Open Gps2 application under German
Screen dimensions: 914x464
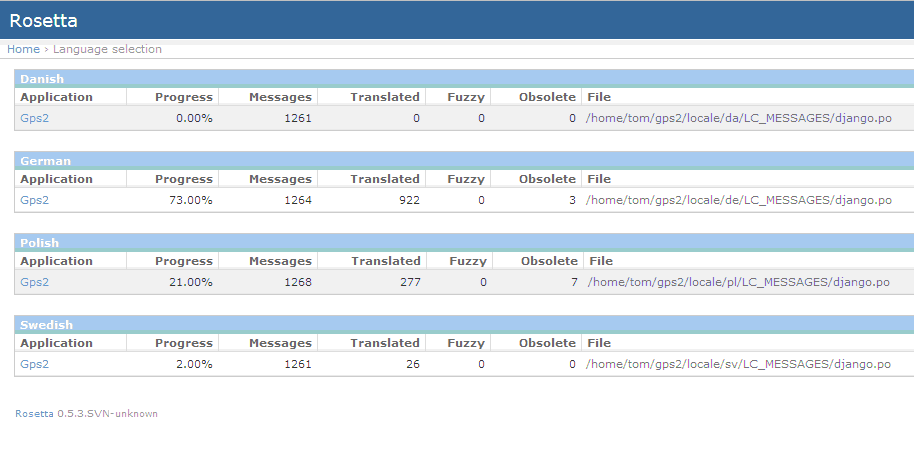[x=34, y=200]
